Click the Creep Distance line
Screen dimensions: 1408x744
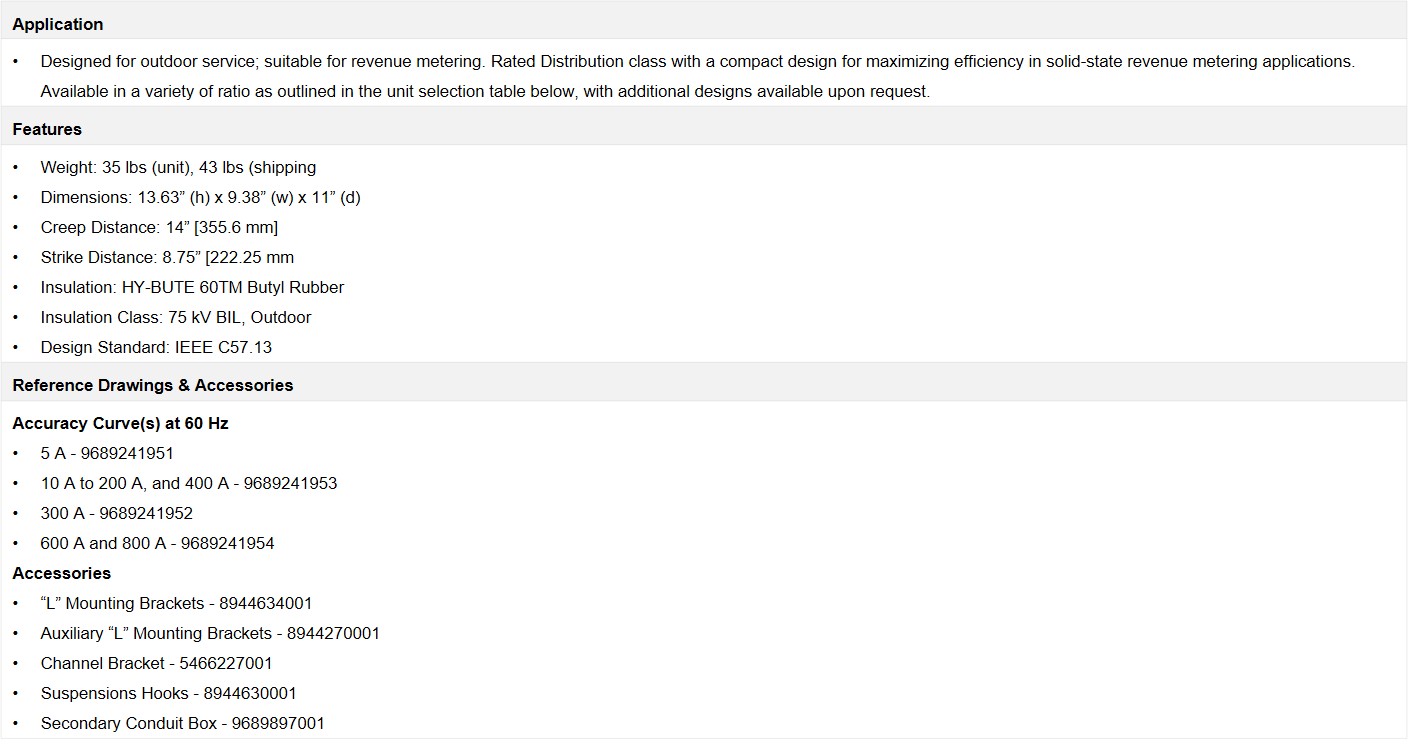coord(159,227)
